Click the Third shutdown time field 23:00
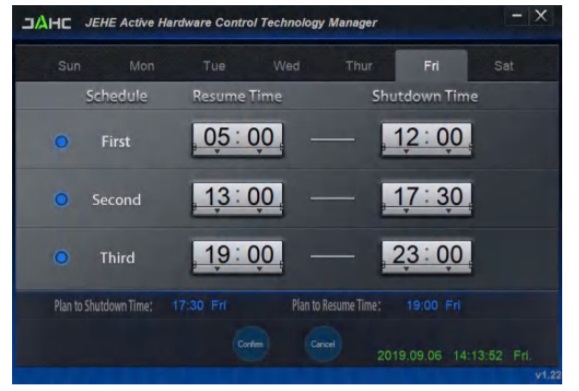 pyautogui.click(x=426, y=257)
